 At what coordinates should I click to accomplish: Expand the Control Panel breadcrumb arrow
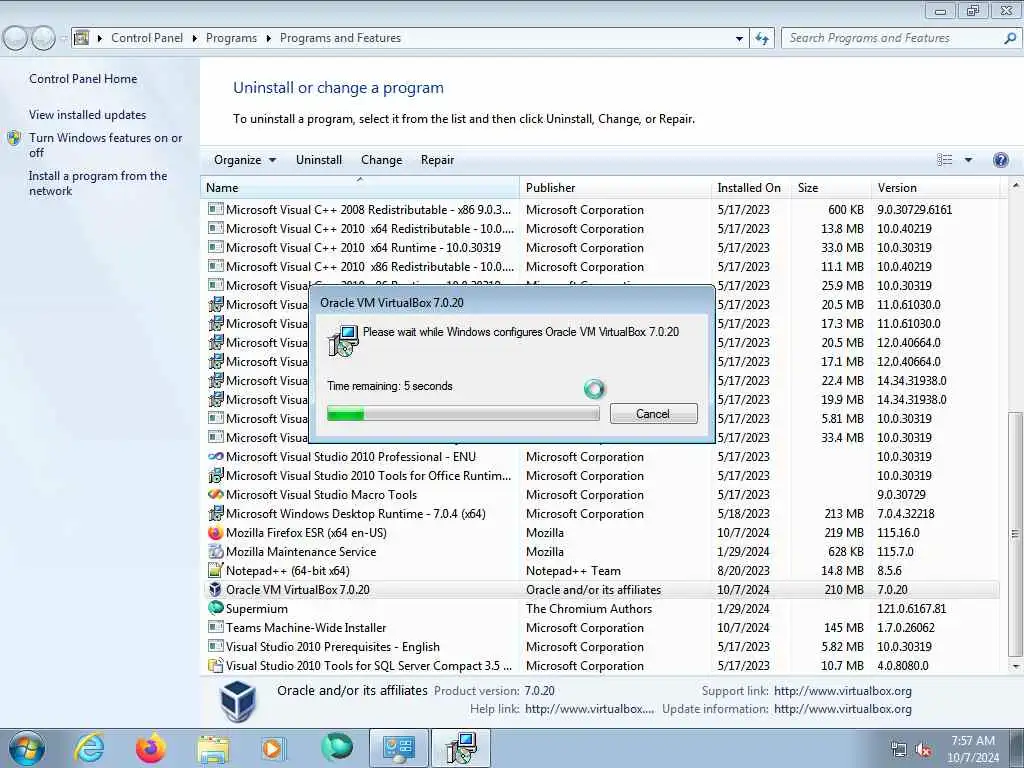coord(195,38)
